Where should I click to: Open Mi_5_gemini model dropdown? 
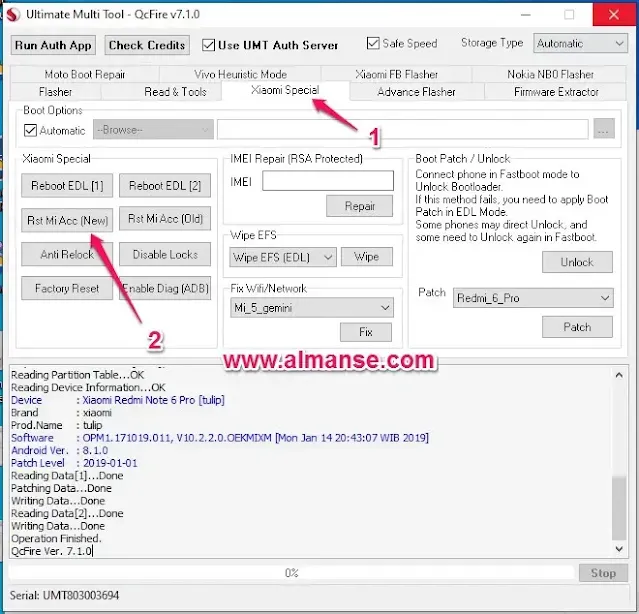[312, 307]
